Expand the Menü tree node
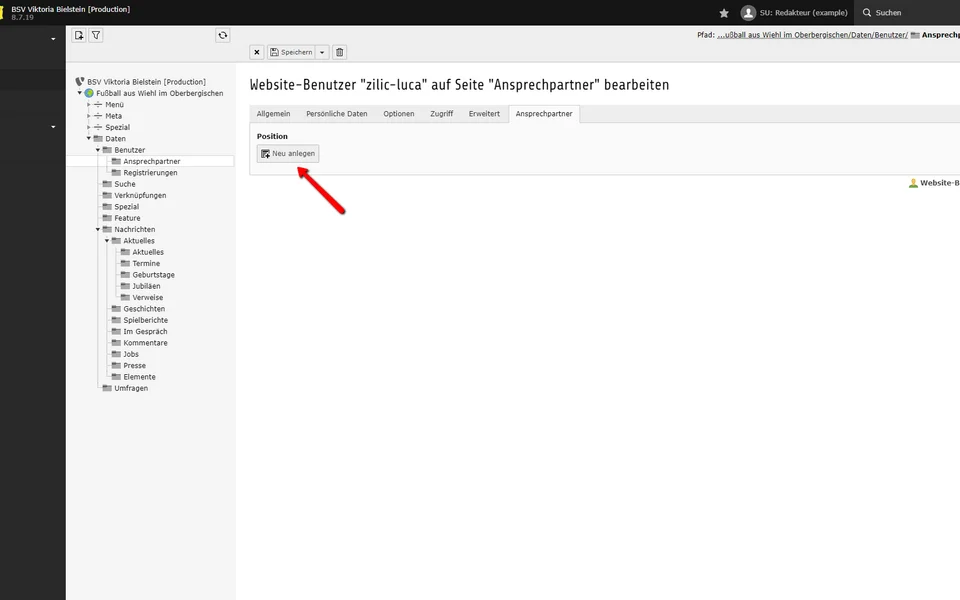 pyautogui.click(x=89, y=105)
